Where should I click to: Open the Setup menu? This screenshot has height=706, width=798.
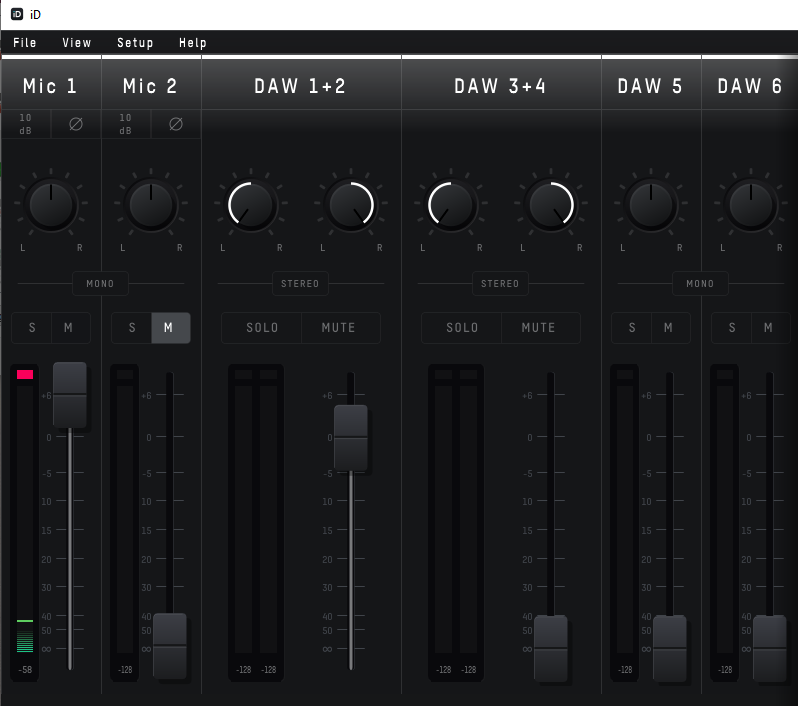click(135, 43)
